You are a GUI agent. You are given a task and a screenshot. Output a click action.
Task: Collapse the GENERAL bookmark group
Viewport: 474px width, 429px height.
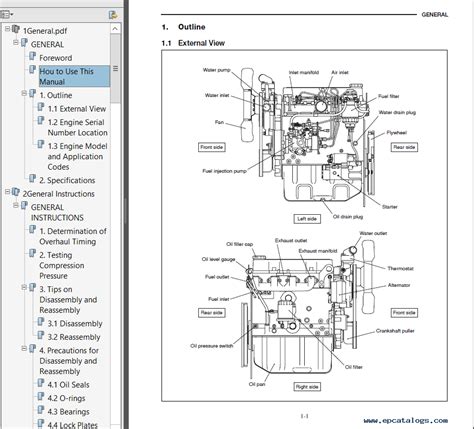[x=15, y=42]
